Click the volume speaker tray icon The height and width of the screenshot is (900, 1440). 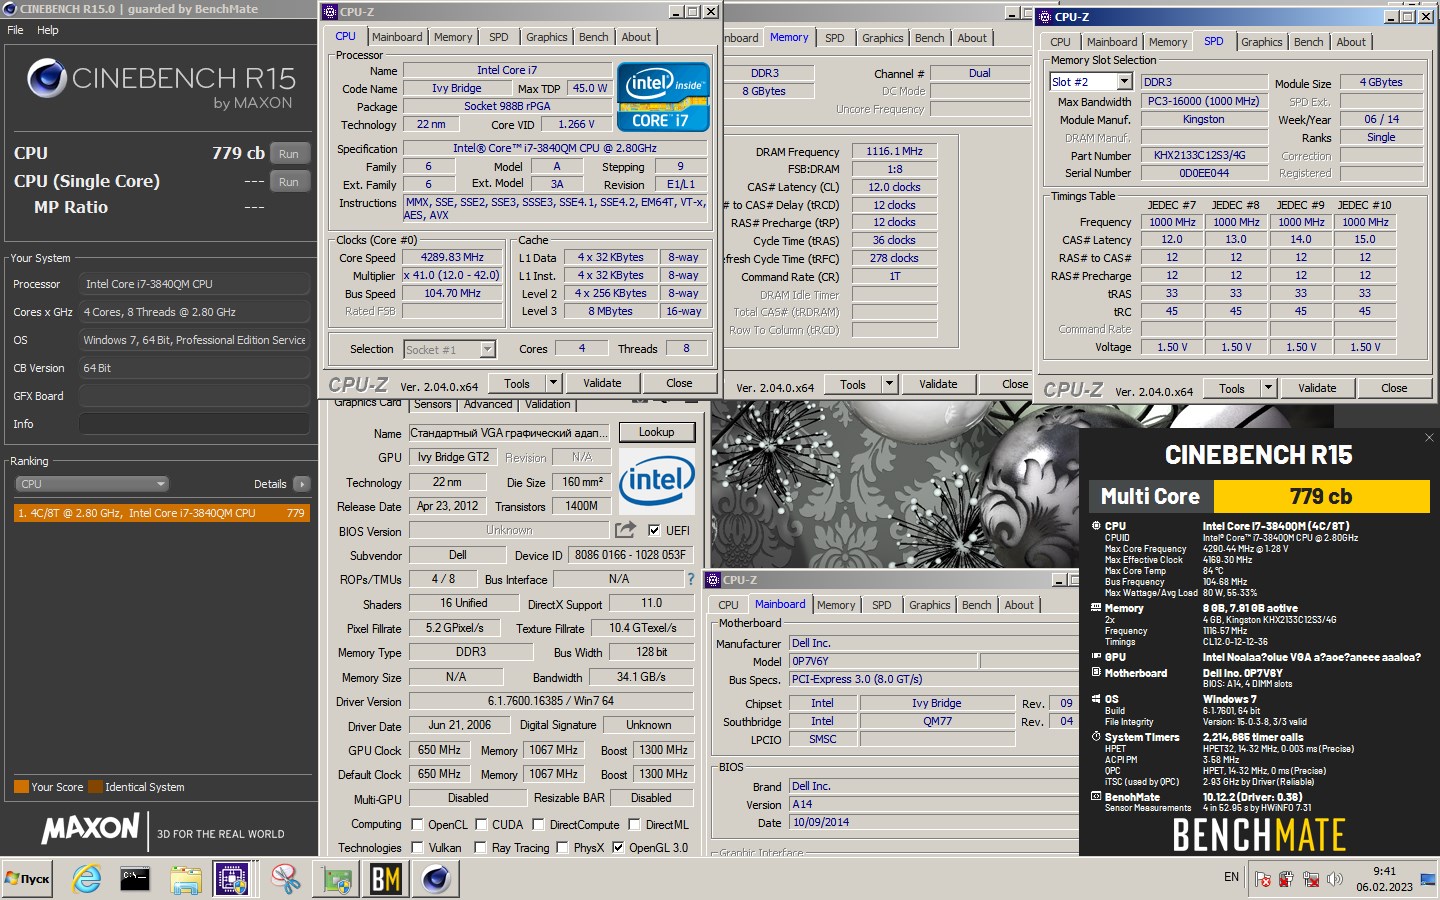click(x=1334, y=880)
